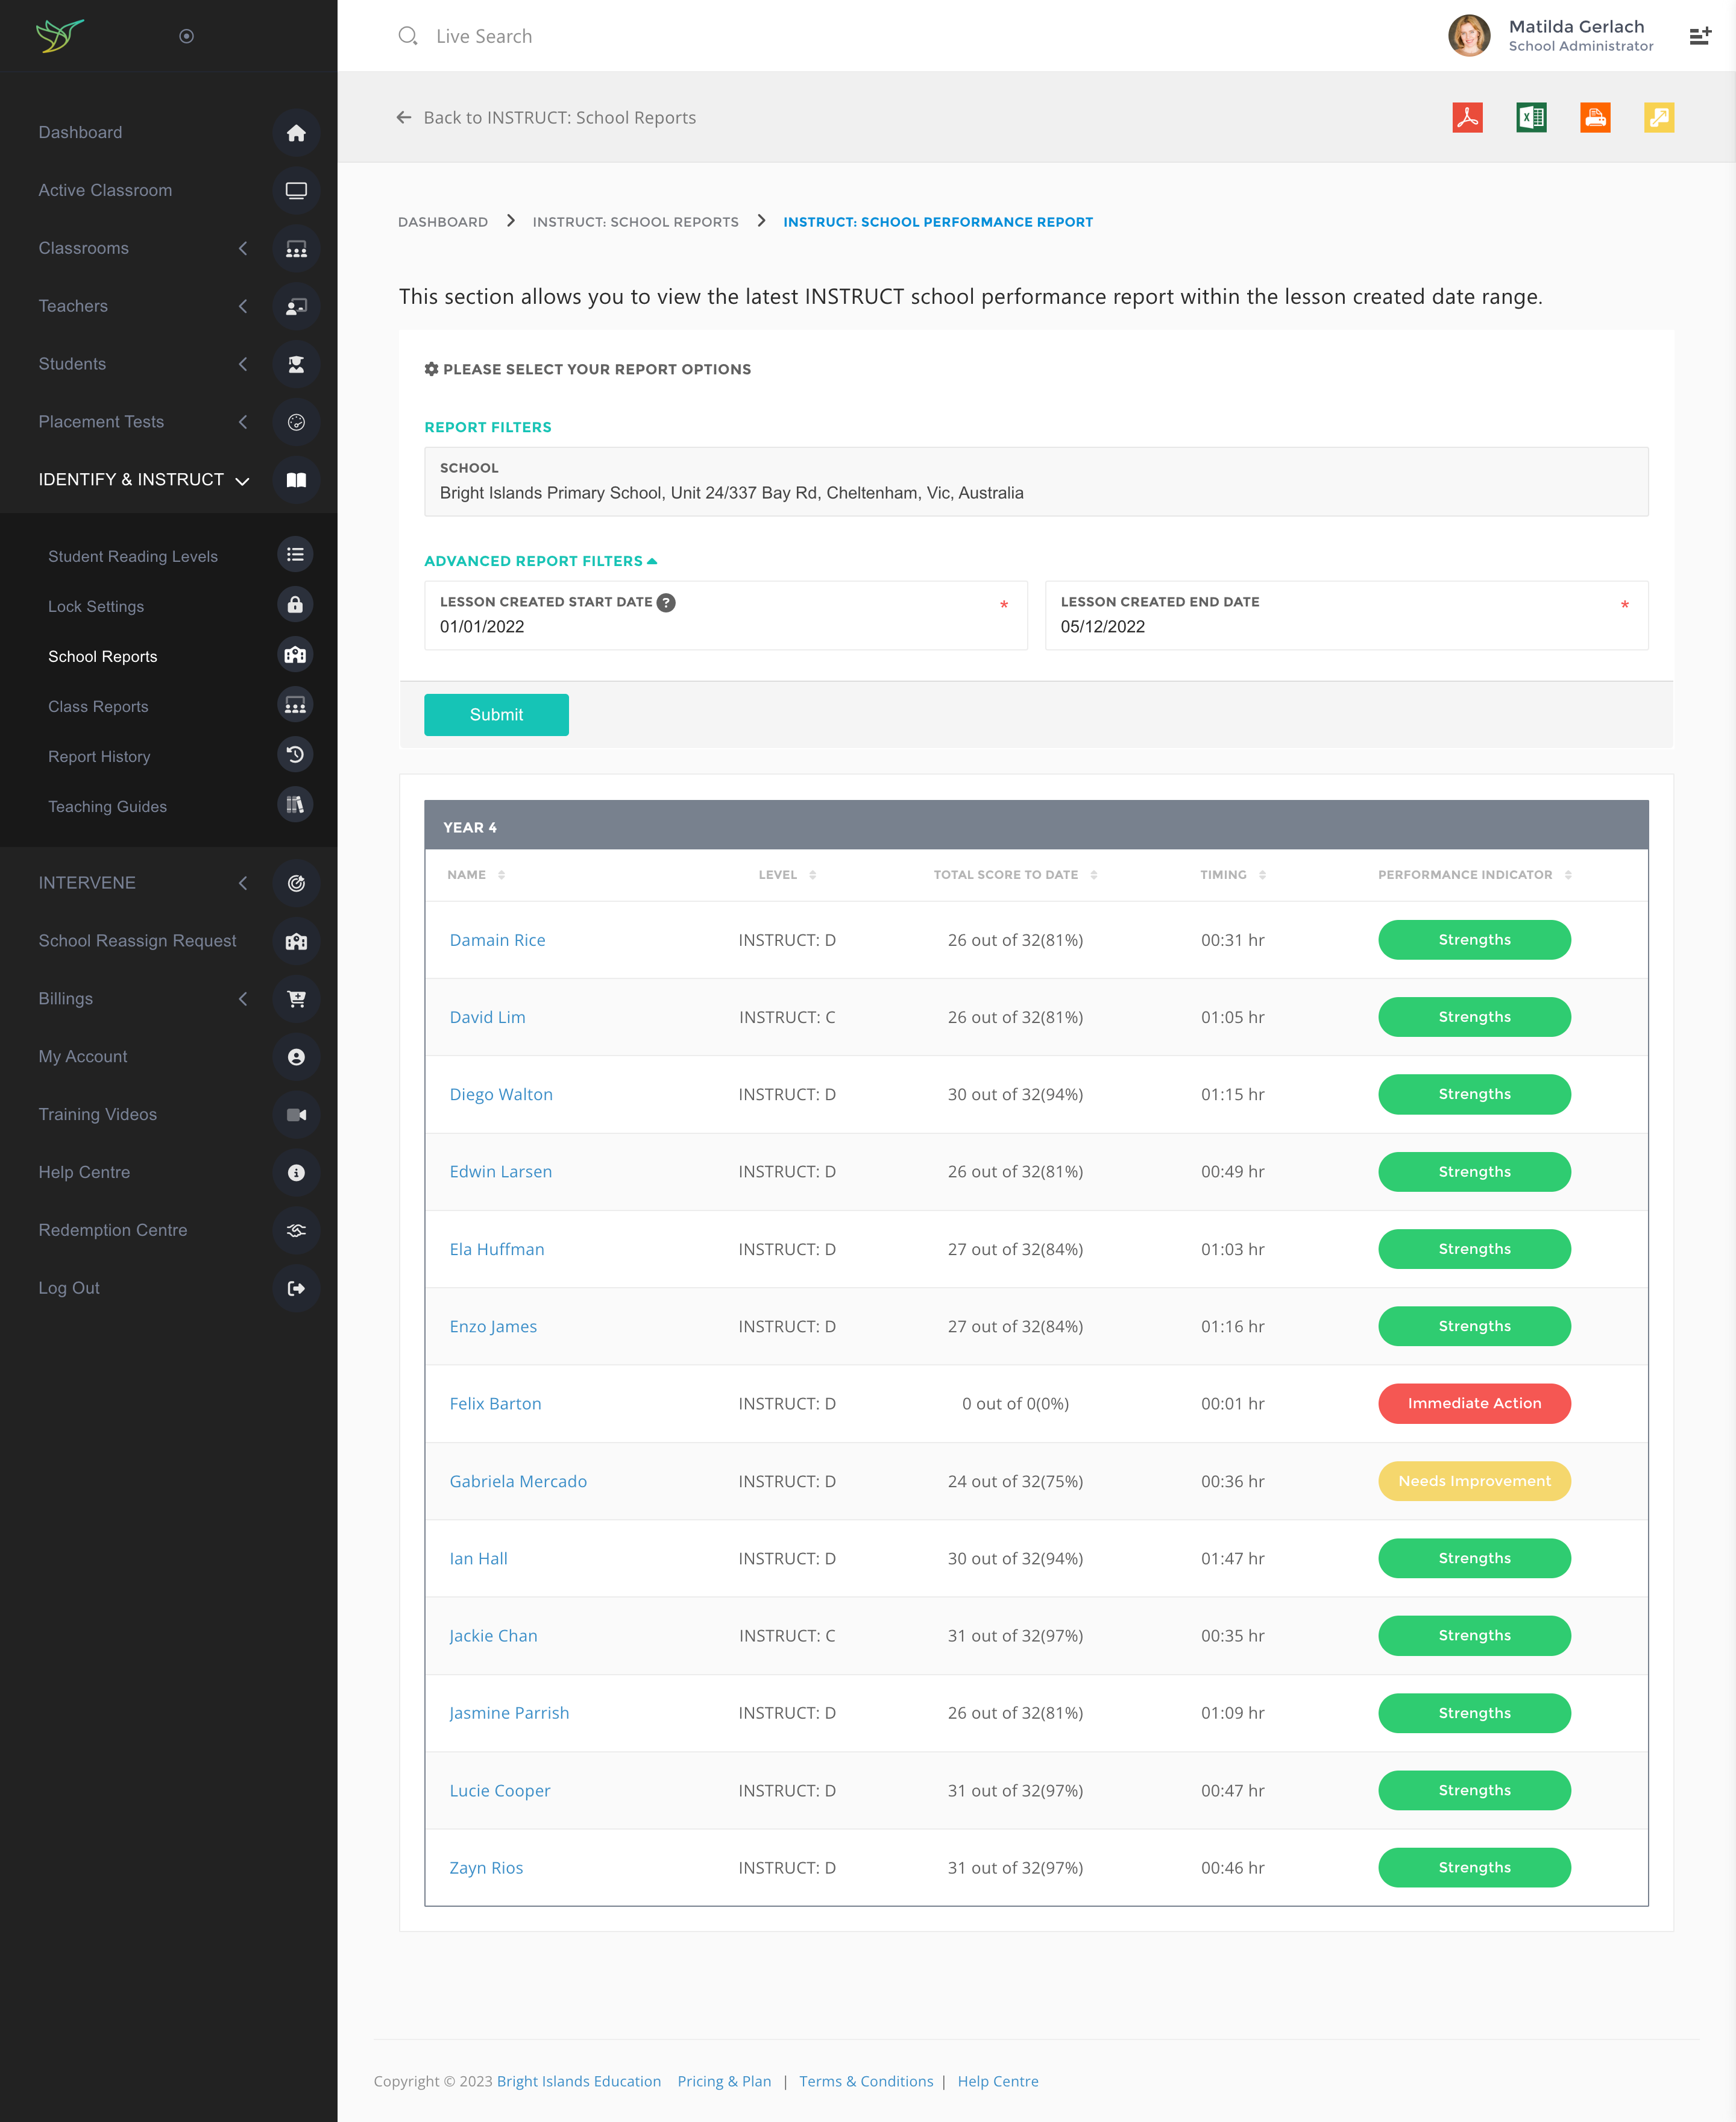Click the Report History clock icon
1736x2122 pixels.
[x=295, y=755]
